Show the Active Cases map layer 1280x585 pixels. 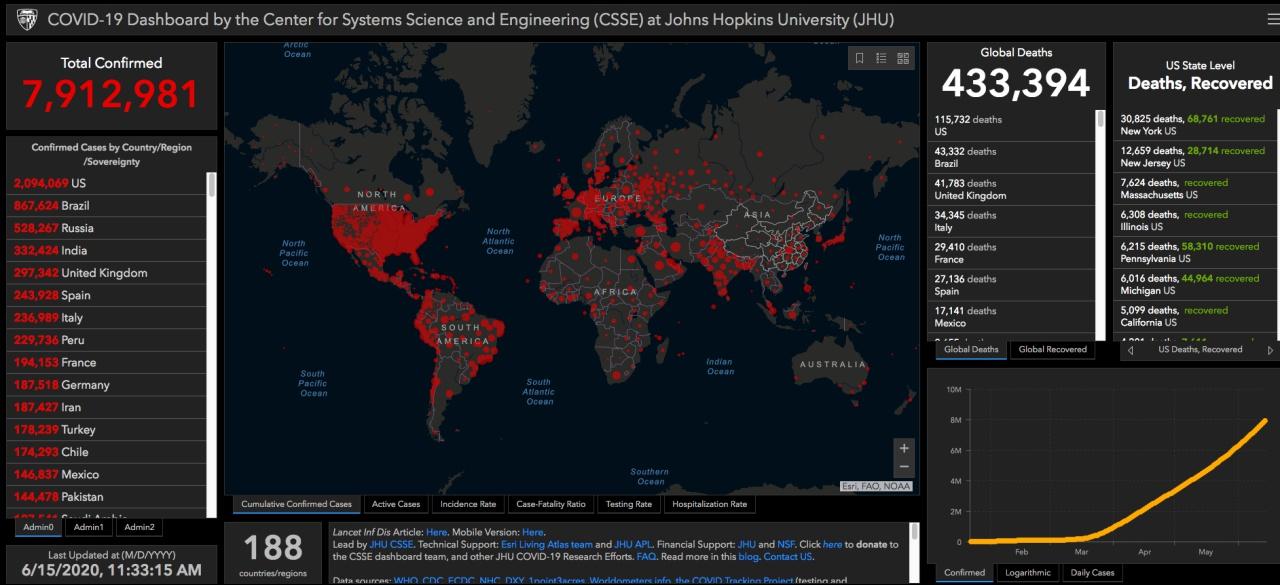click(396, 504)
